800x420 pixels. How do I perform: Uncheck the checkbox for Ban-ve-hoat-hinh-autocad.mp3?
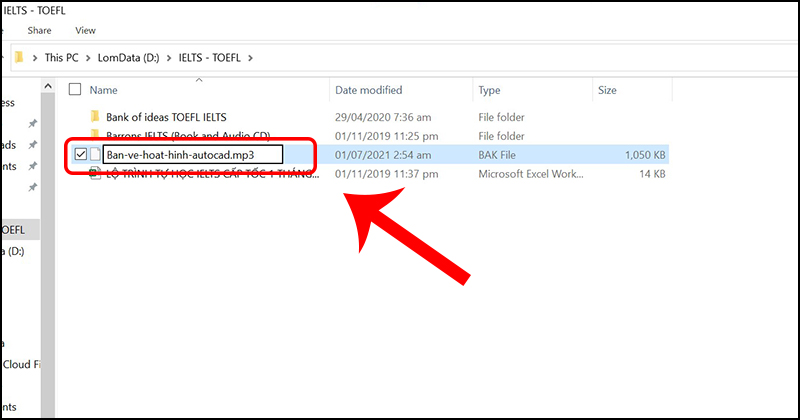coord(81,154)
